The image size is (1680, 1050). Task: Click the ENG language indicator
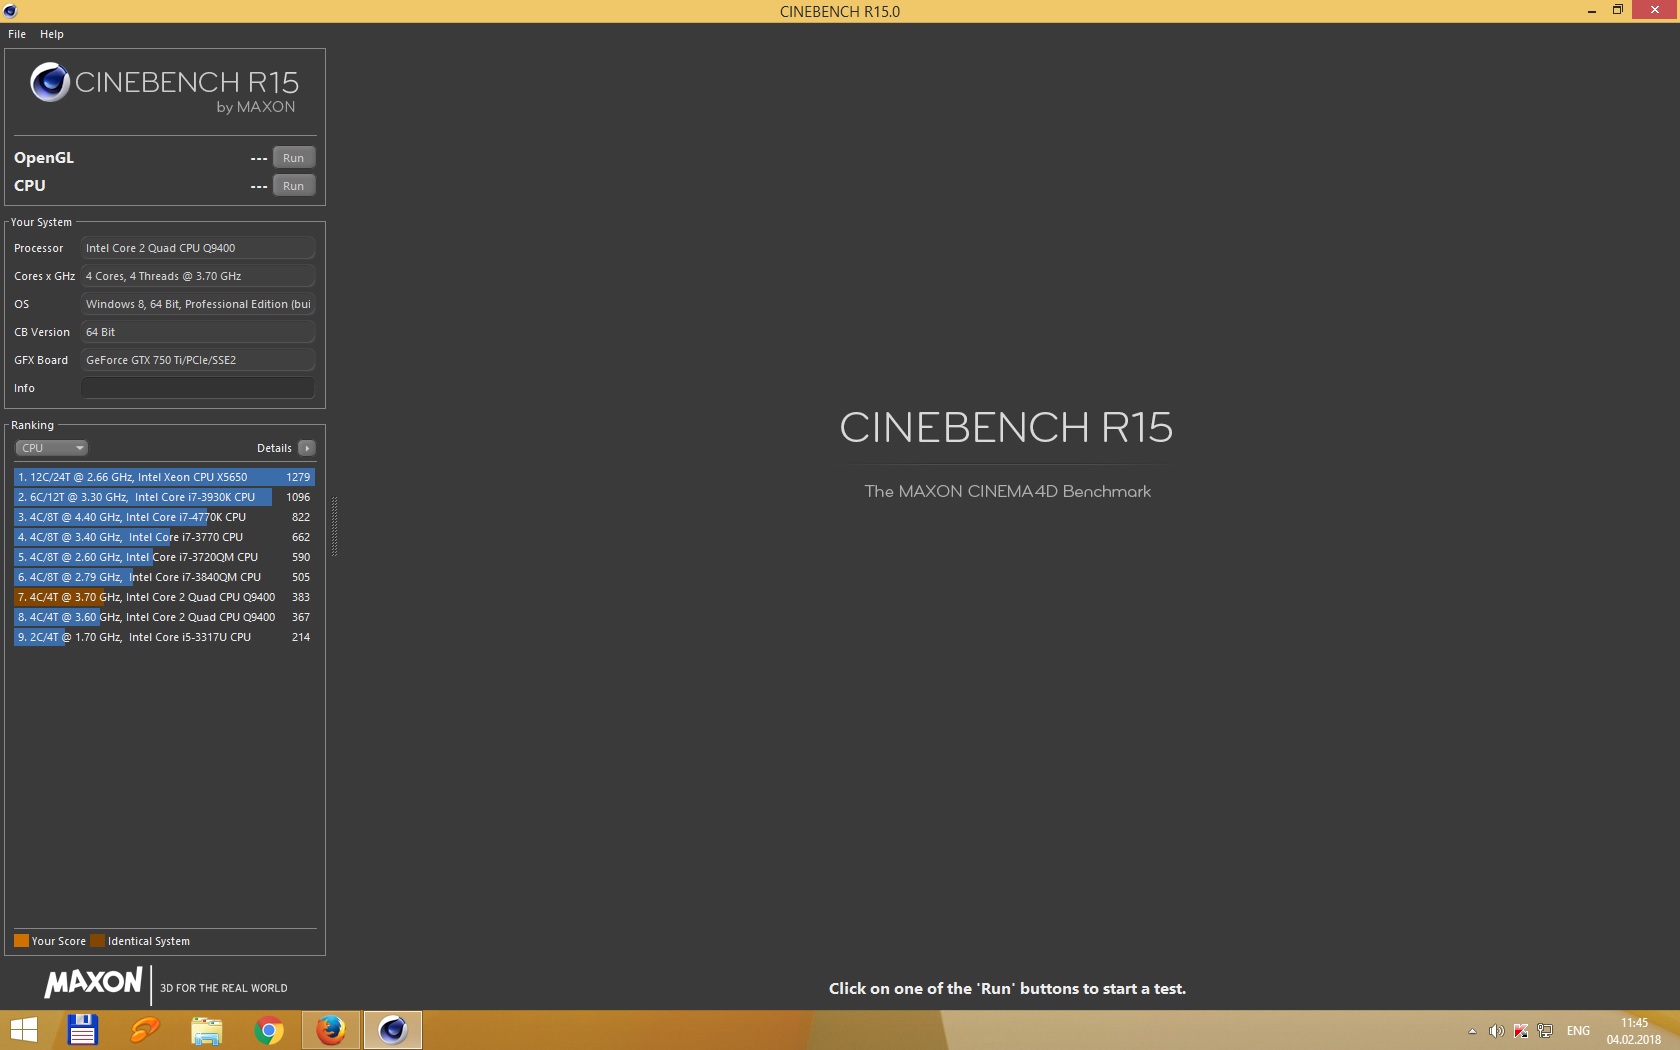coord(1578,1031)
